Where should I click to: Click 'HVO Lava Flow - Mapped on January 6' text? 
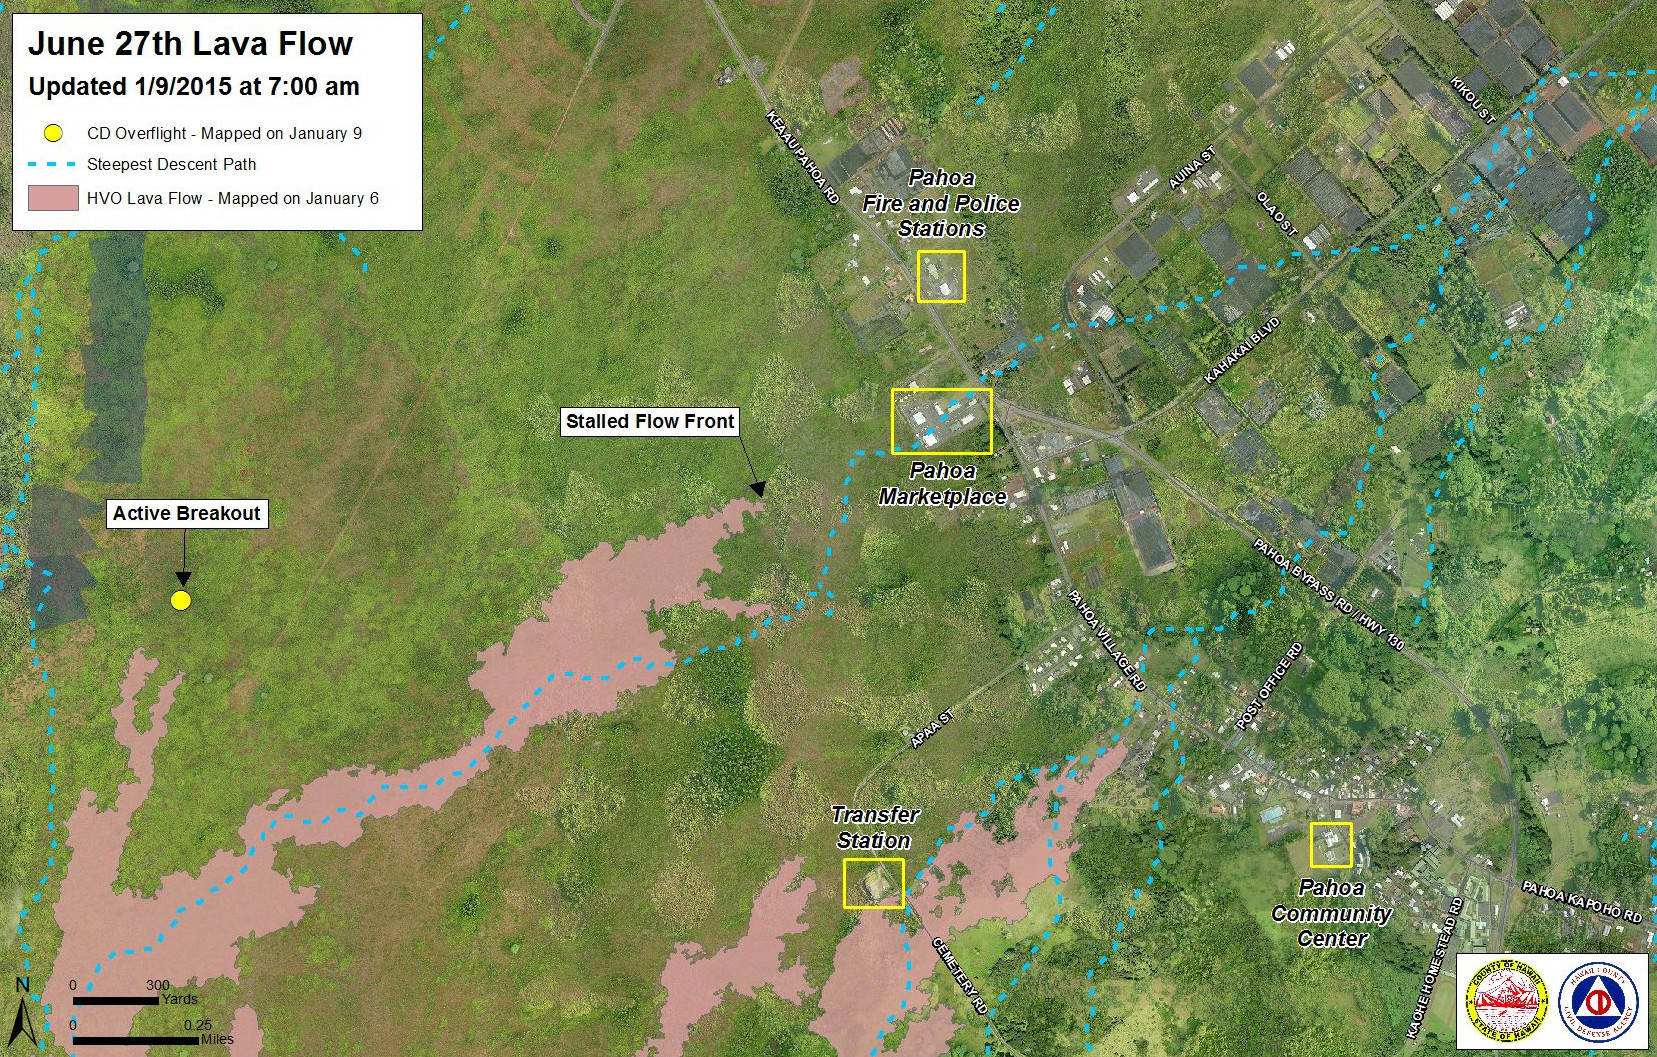click(232, 198)
